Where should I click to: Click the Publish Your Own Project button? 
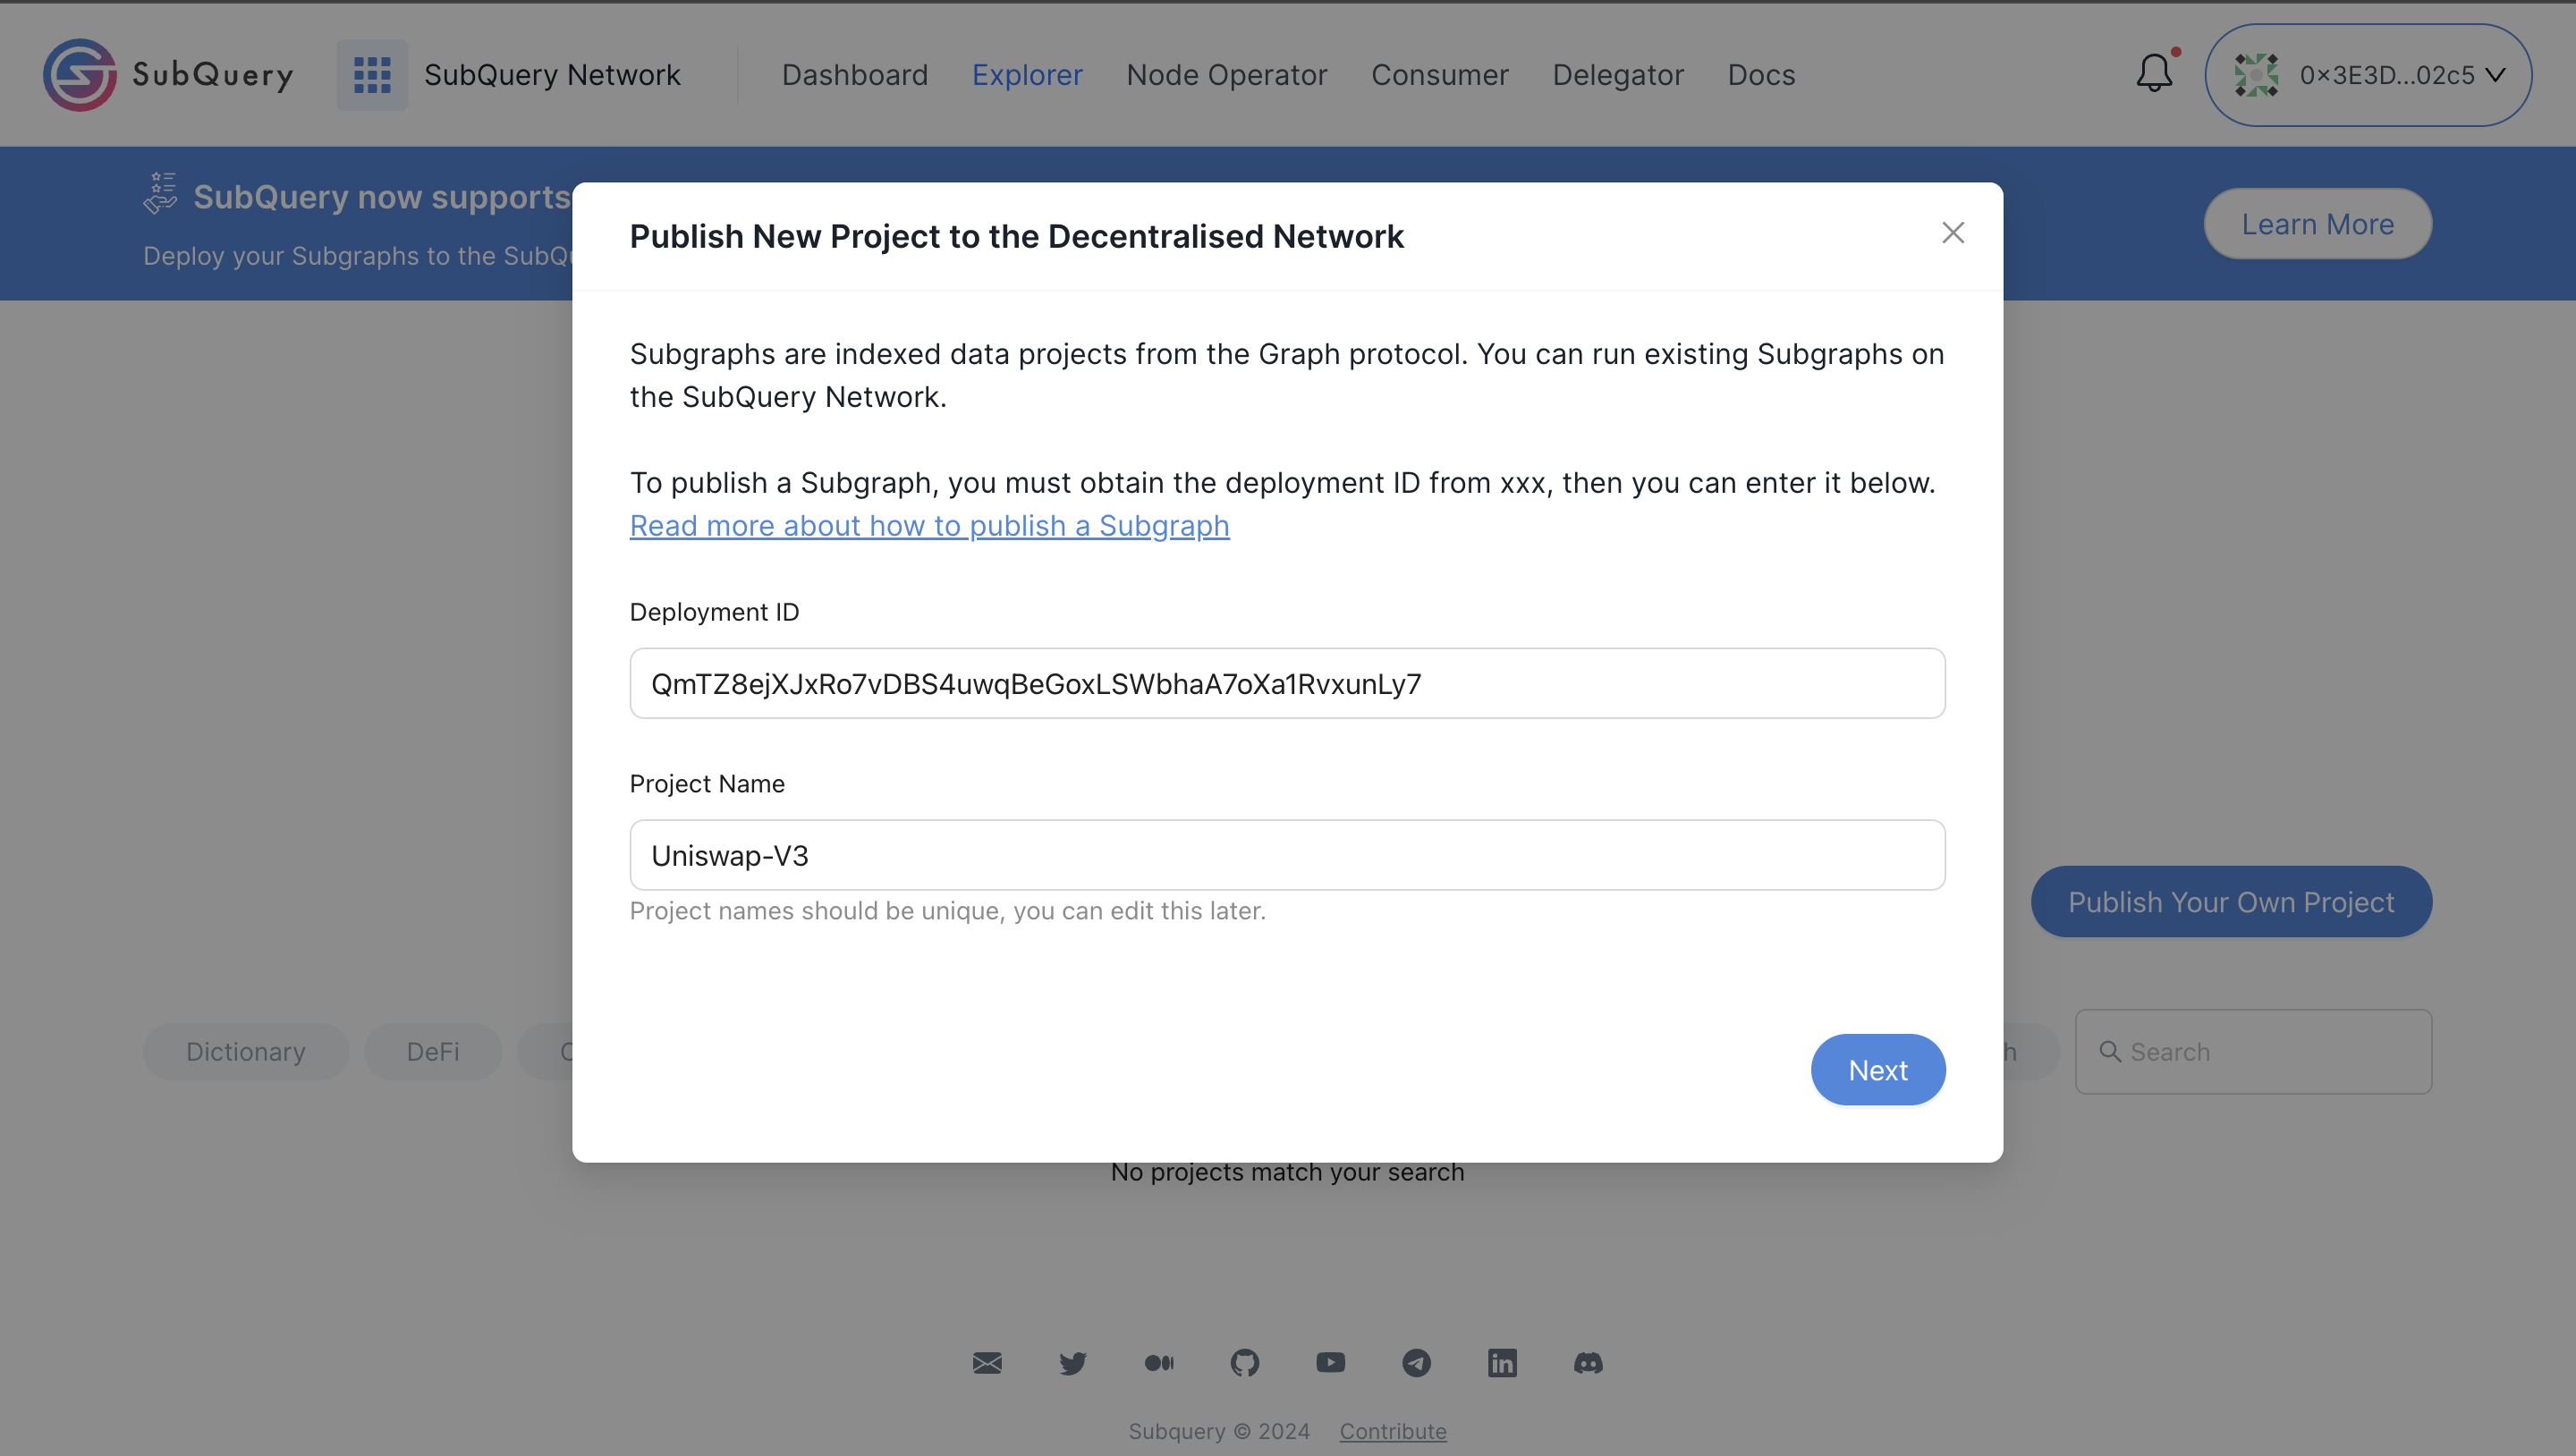[x=2231, y=901]
